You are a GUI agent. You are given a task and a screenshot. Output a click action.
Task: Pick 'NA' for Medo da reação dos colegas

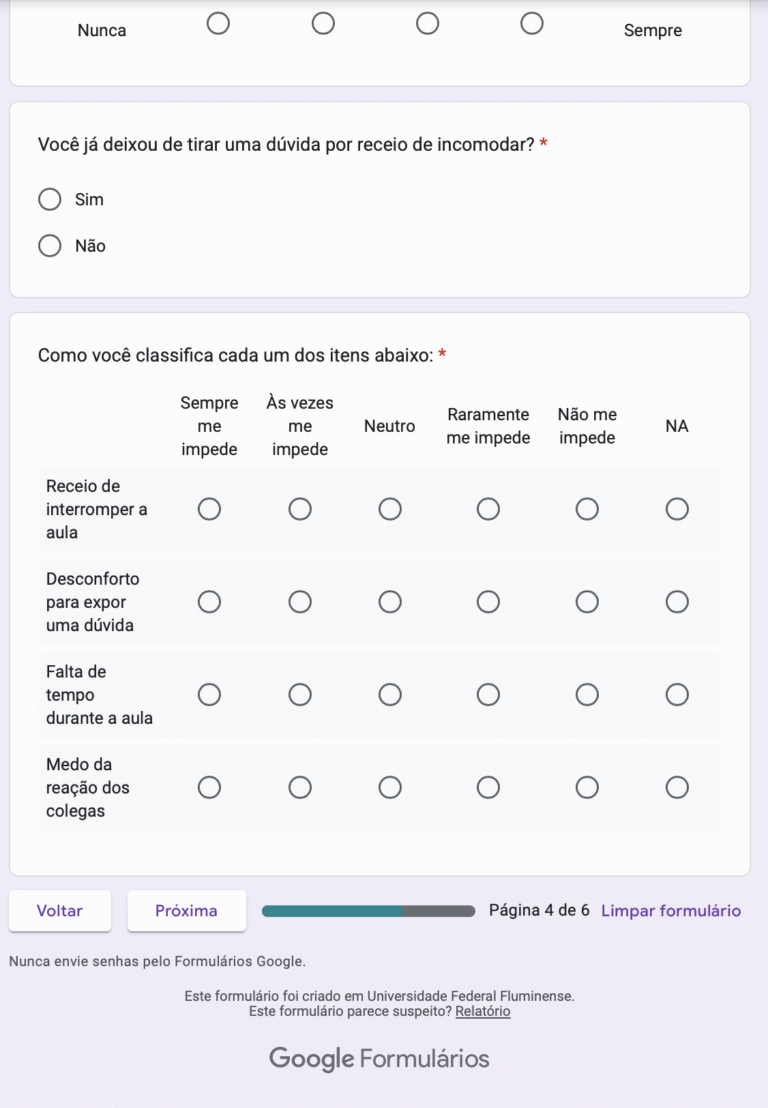[677, 788]
